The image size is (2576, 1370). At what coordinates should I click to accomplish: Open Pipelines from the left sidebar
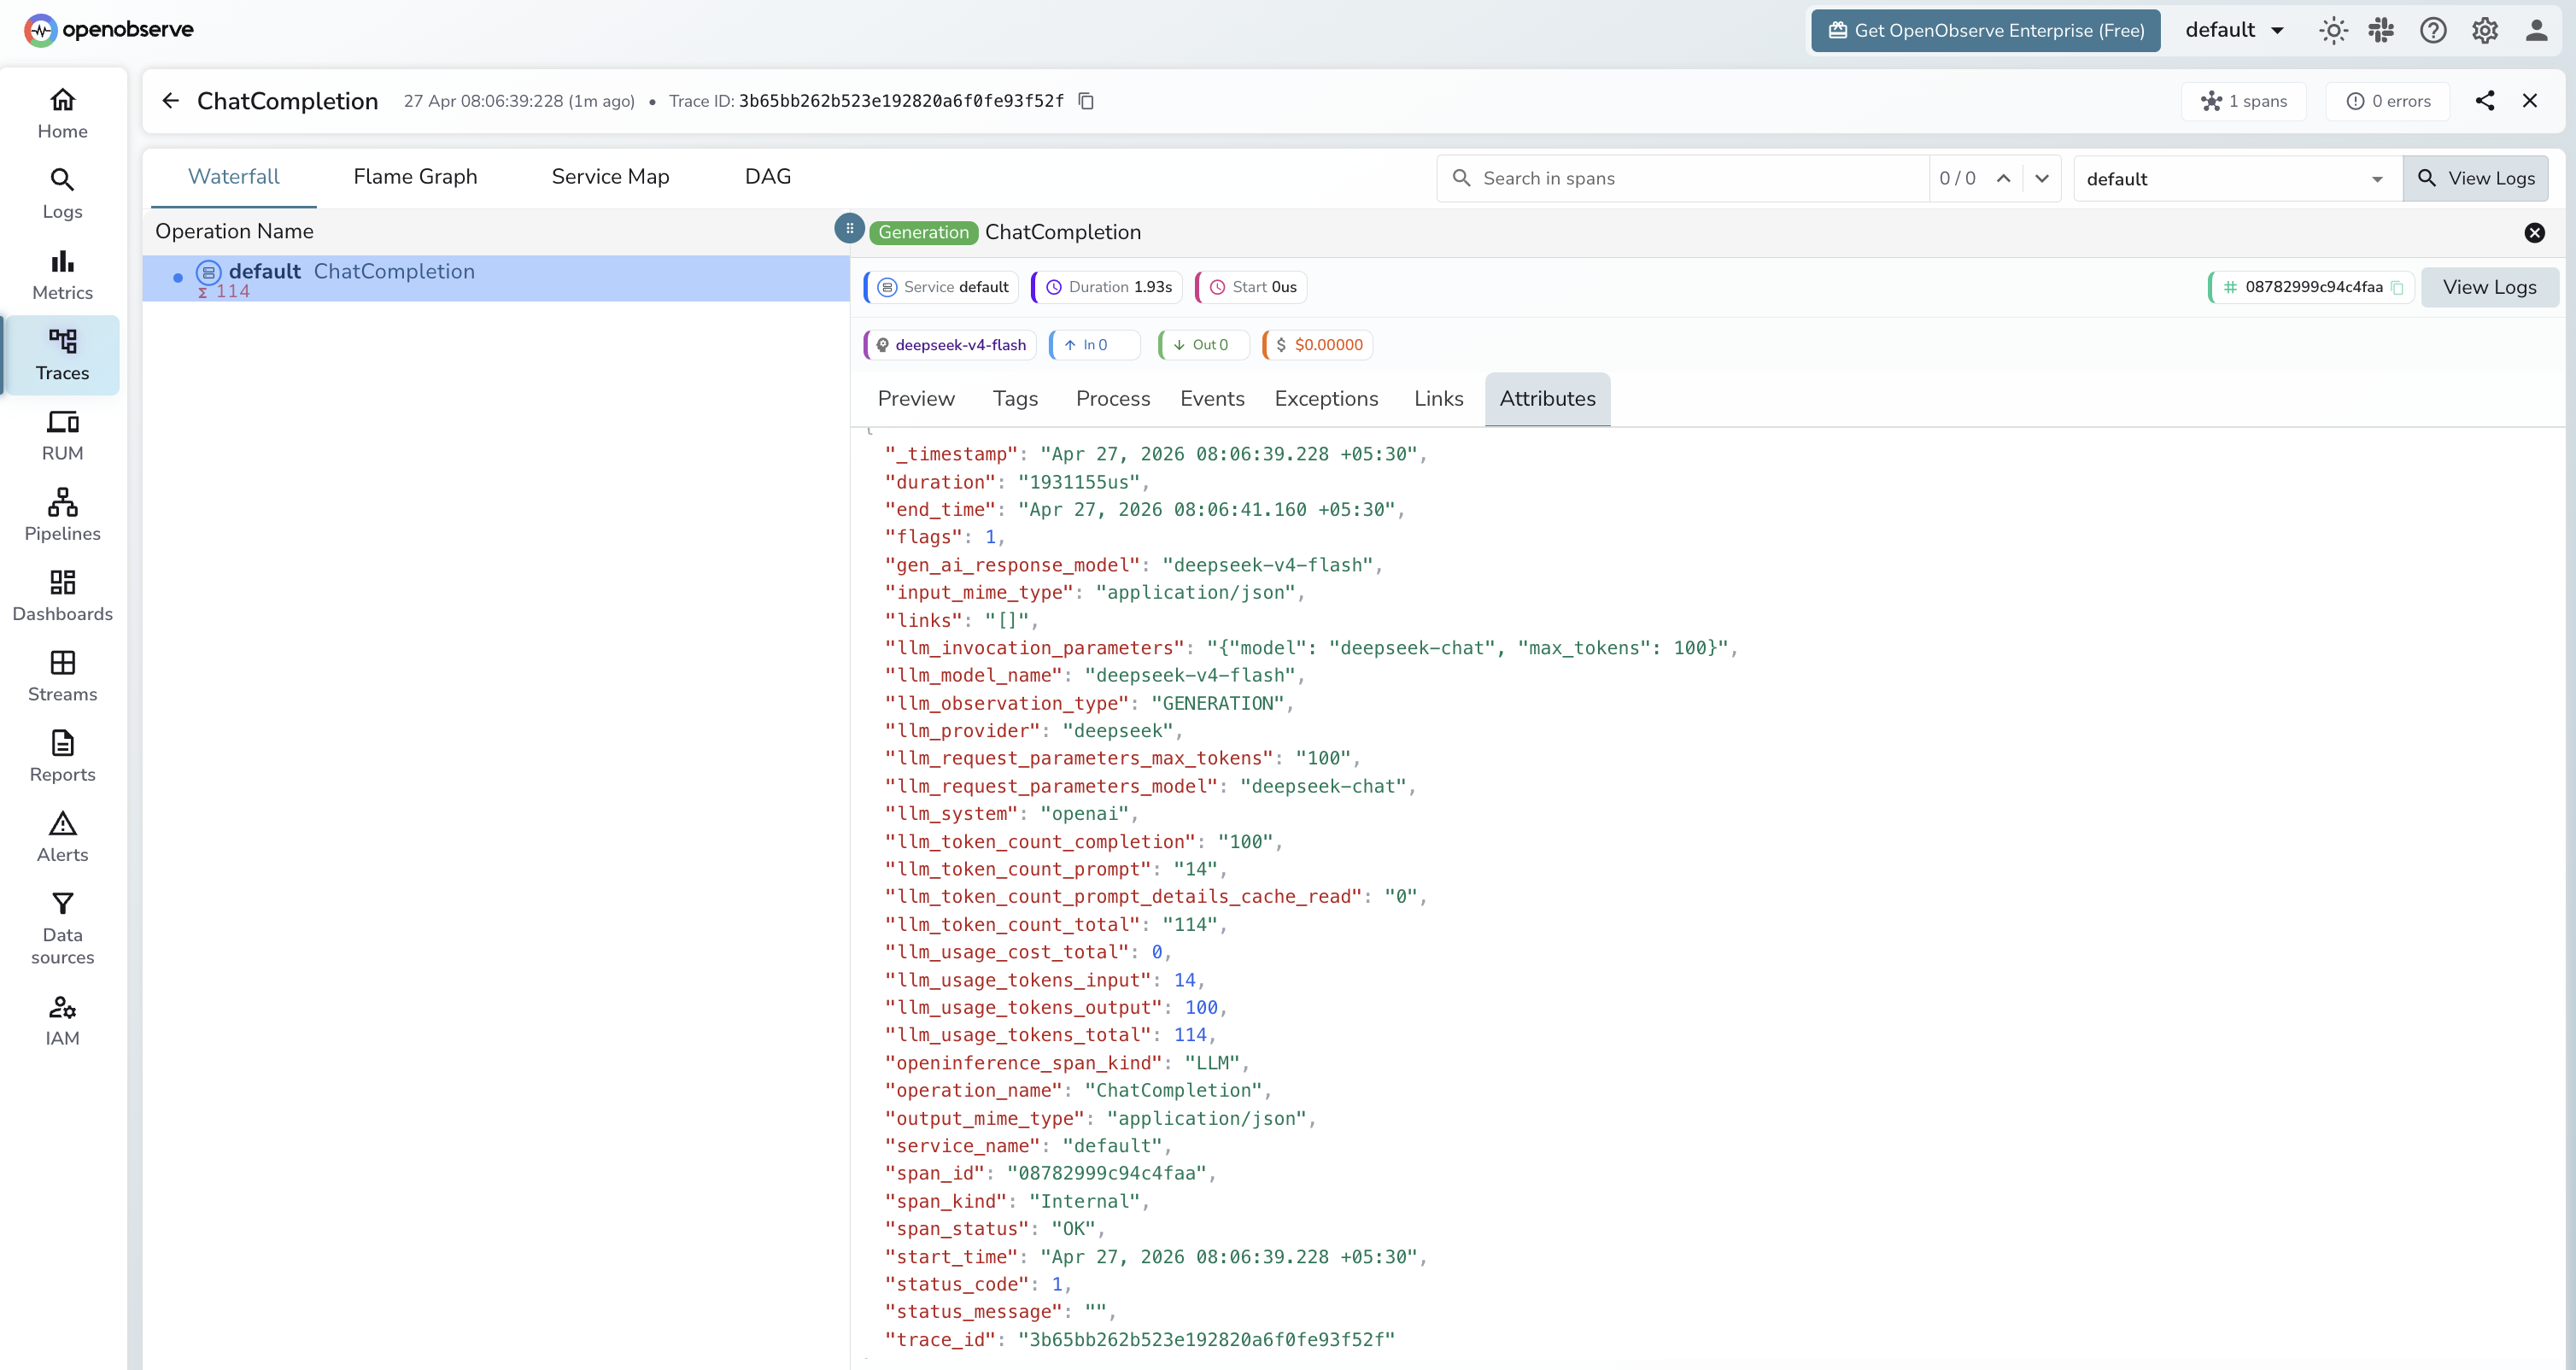pos(62,514)
